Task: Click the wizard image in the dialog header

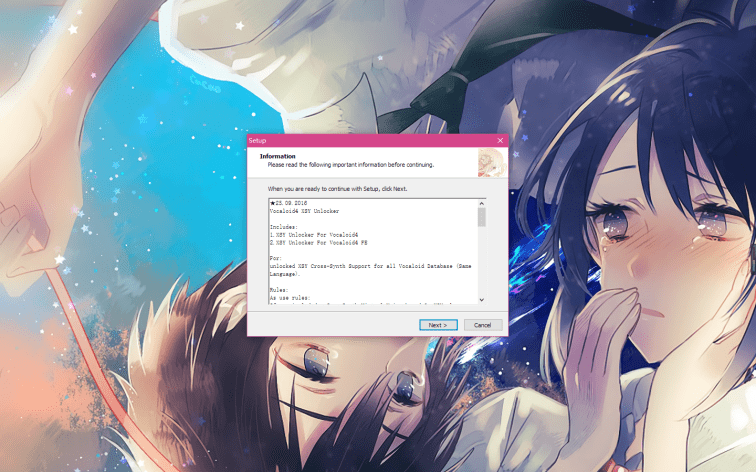Action: (489, 162)
